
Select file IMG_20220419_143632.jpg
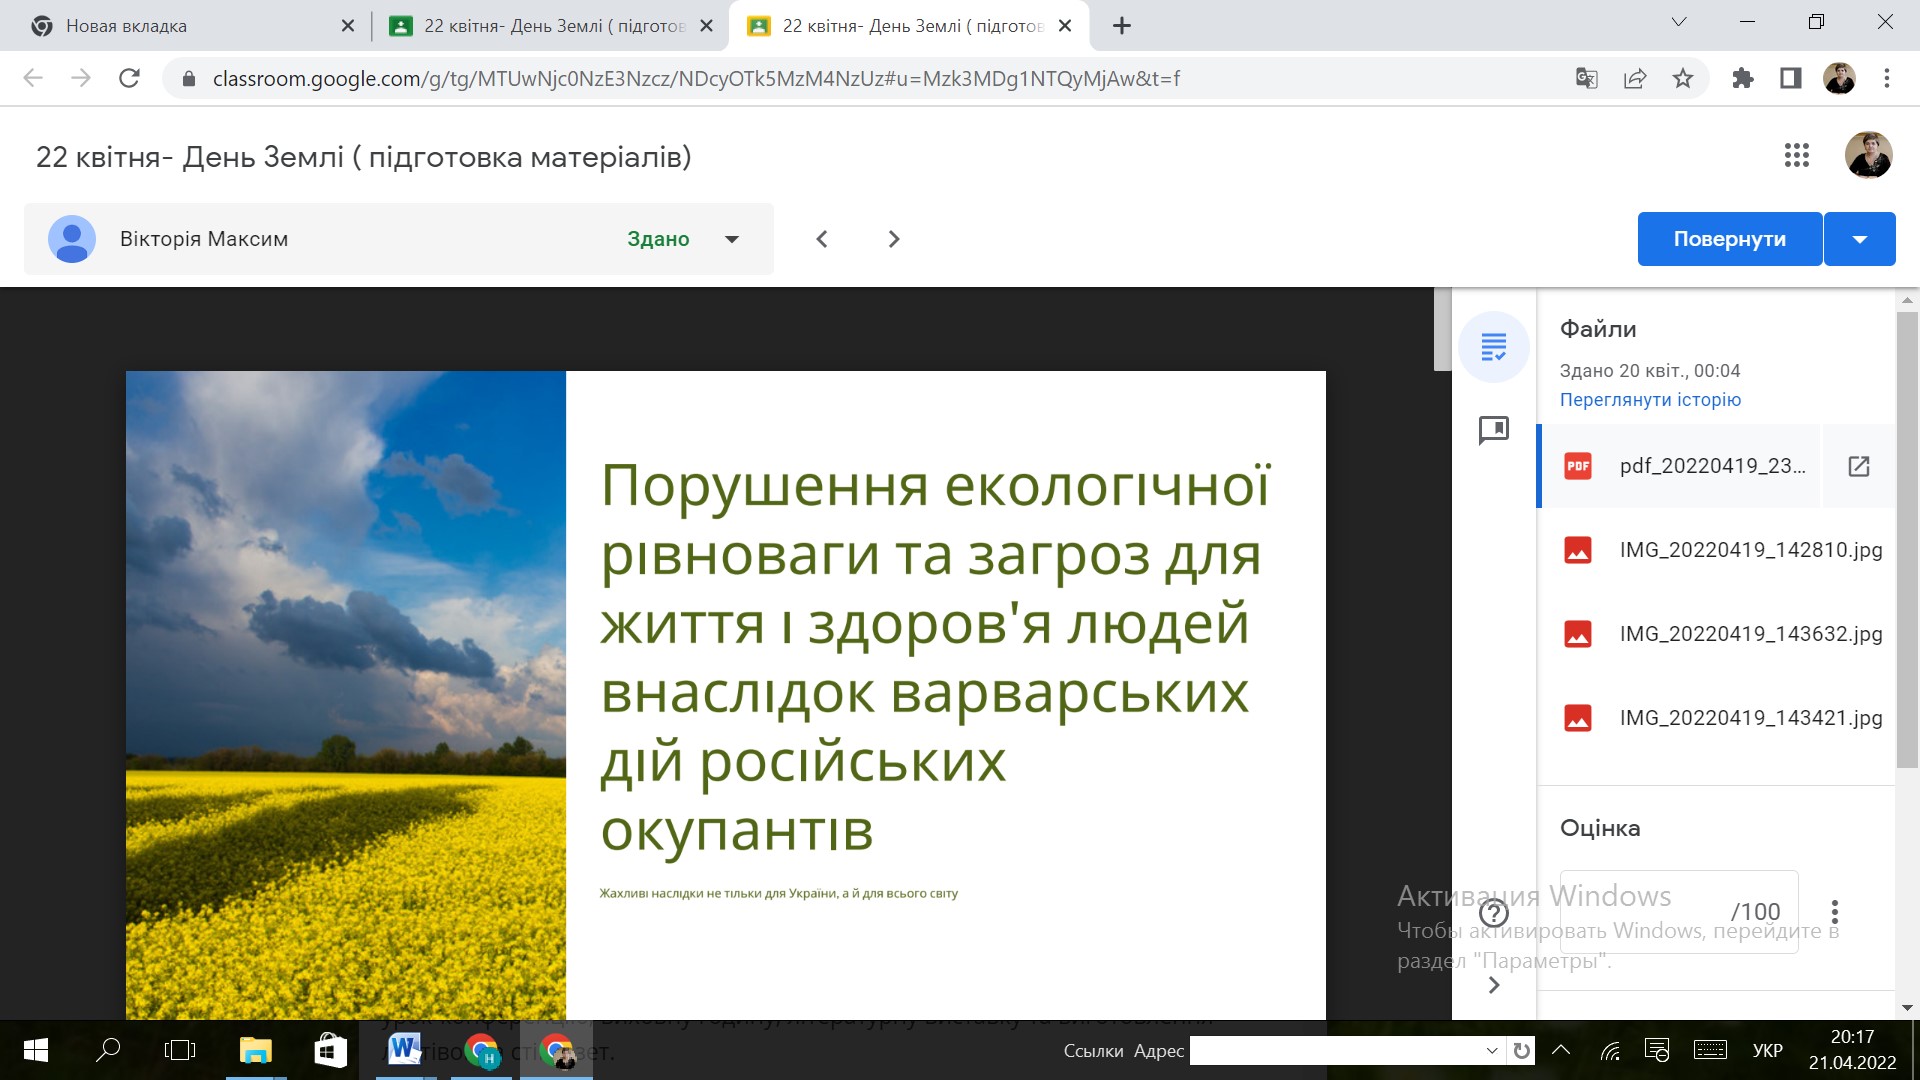(x=1716, y=634)
